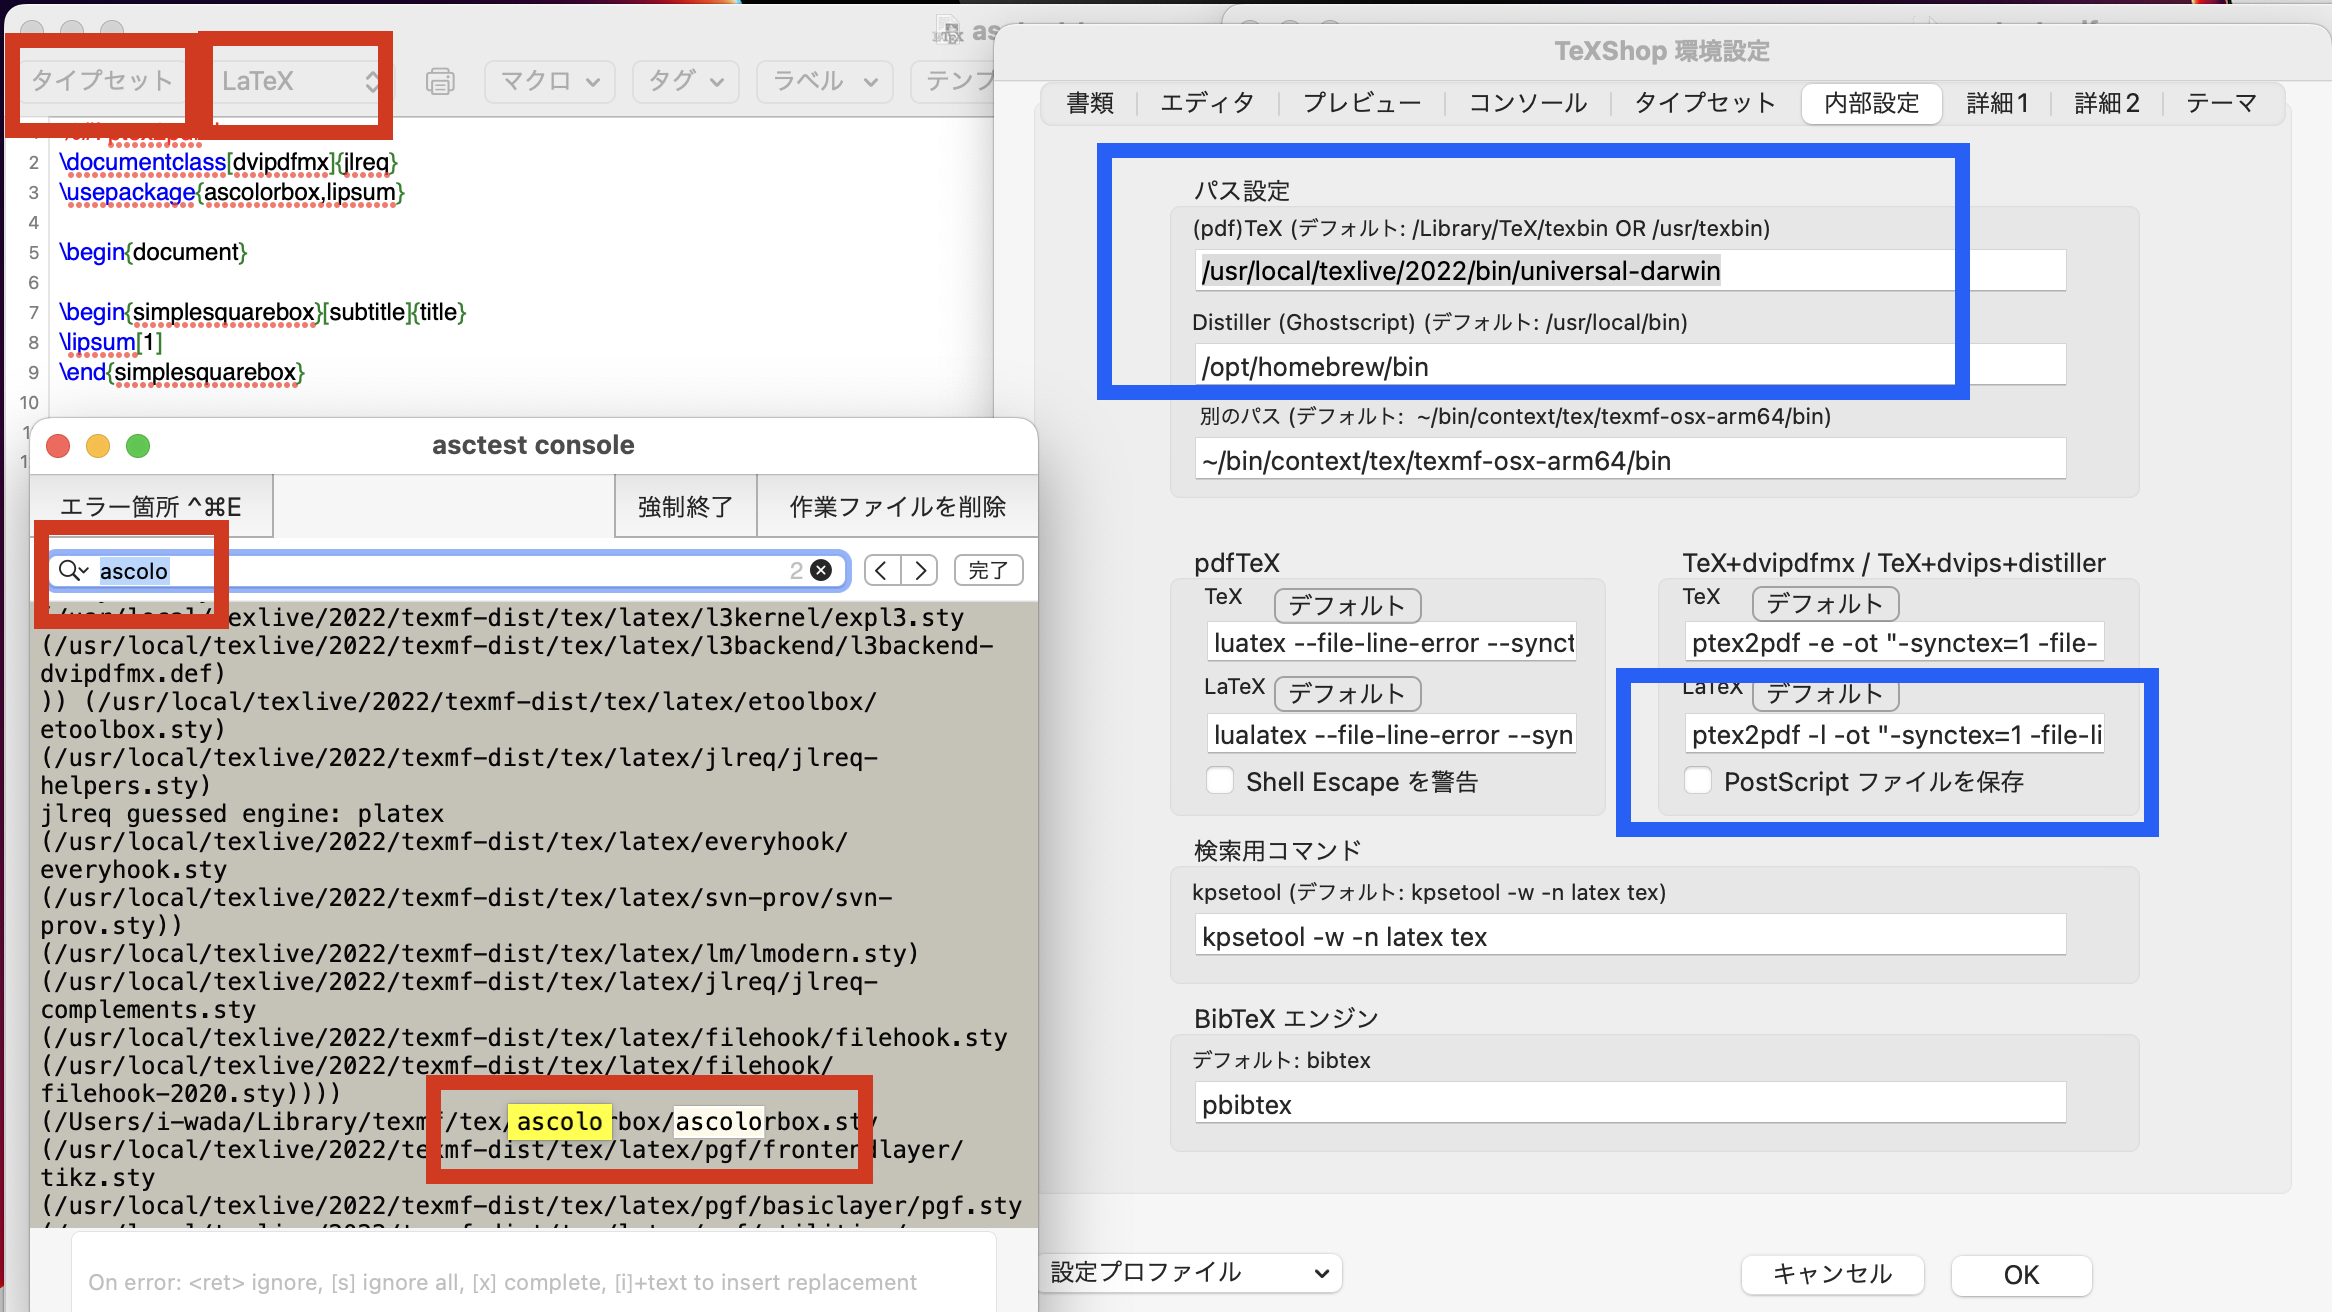This screenshot has width=2332, height=1312.
Task: Go to next search match
Action: click(x=919, y=570)
